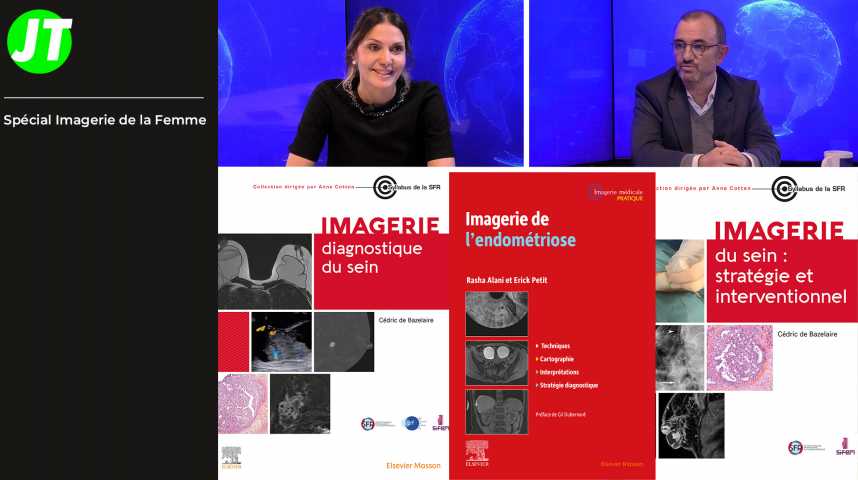Click 'Collection dirigée par Anne Cotten' on left cover
The width and height of the screenshot is (858, 480).
pos(303,187)
